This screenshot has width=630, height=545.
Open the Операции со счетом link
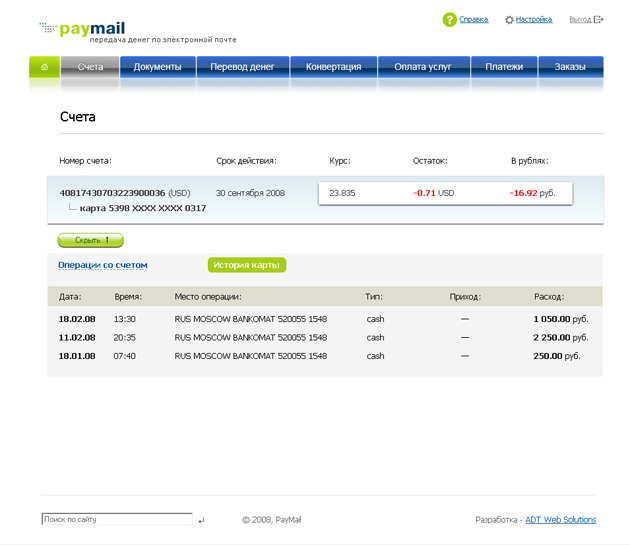[103, 265]
